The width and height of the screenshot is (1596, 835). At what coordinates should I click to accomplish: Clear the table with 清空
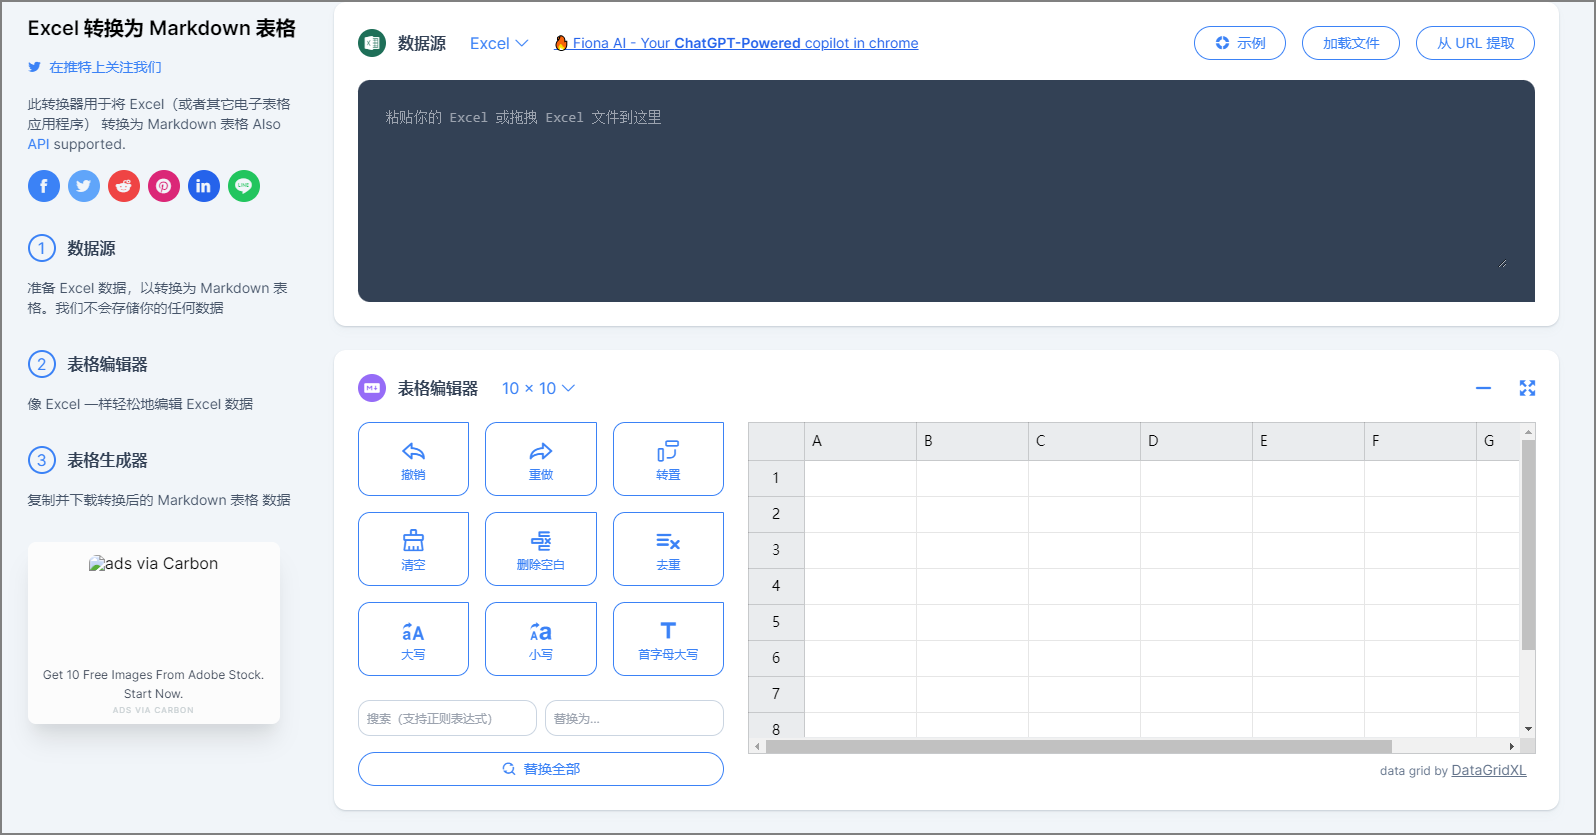pyautogui.click(x=413, y=549)
